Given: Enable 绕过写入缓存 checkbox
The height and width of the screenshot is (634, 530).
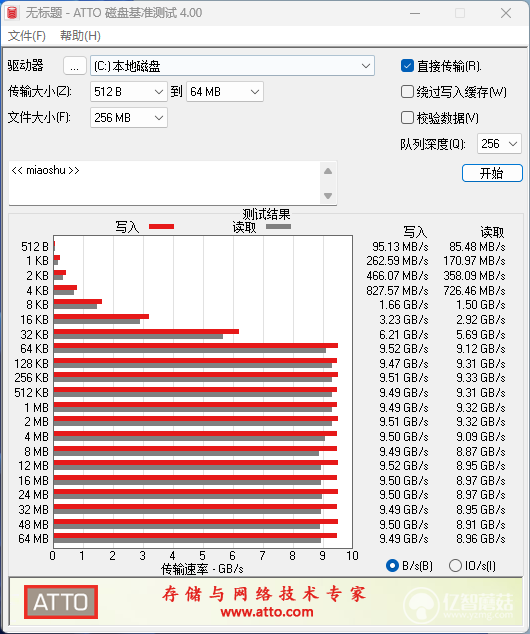Looking at the screenshot, I should (x=407, y=92).
